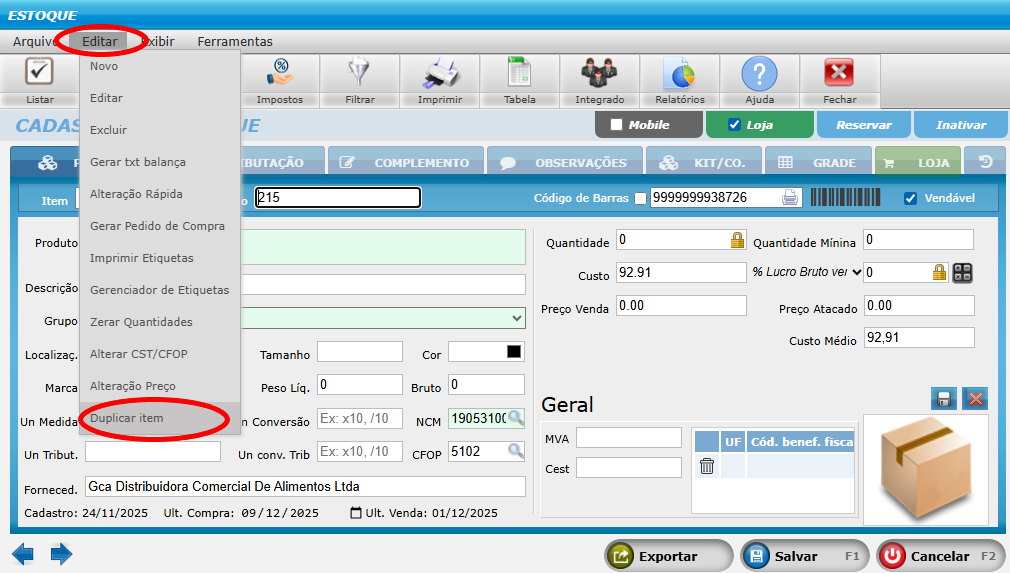The width and height of the screenshot is (1010, 573).
Task: Click the trash icon in Geral section
Action: pyautogui.click(x=707, y=466)
